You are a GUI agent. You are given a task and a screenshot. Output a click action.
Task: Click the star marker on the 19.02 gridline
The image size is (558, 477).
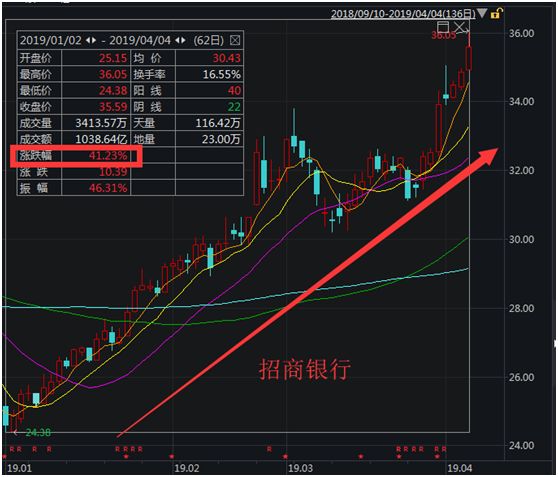(172, 456)
